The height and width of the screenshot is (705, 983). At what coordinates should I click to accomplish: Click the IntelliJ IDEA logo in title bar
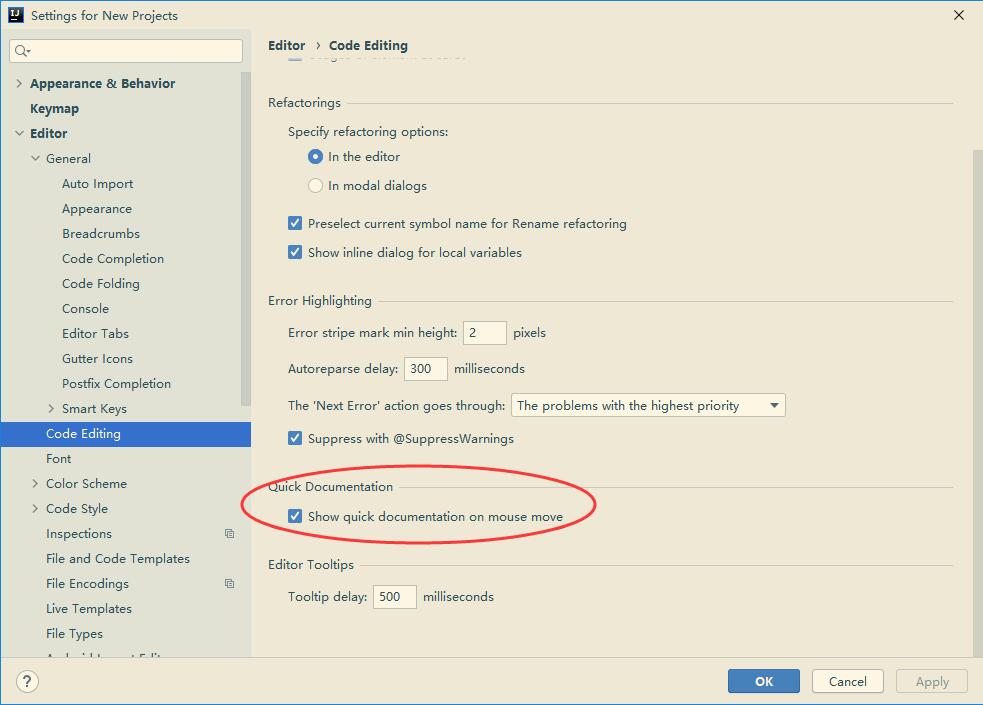click(16, 15)
